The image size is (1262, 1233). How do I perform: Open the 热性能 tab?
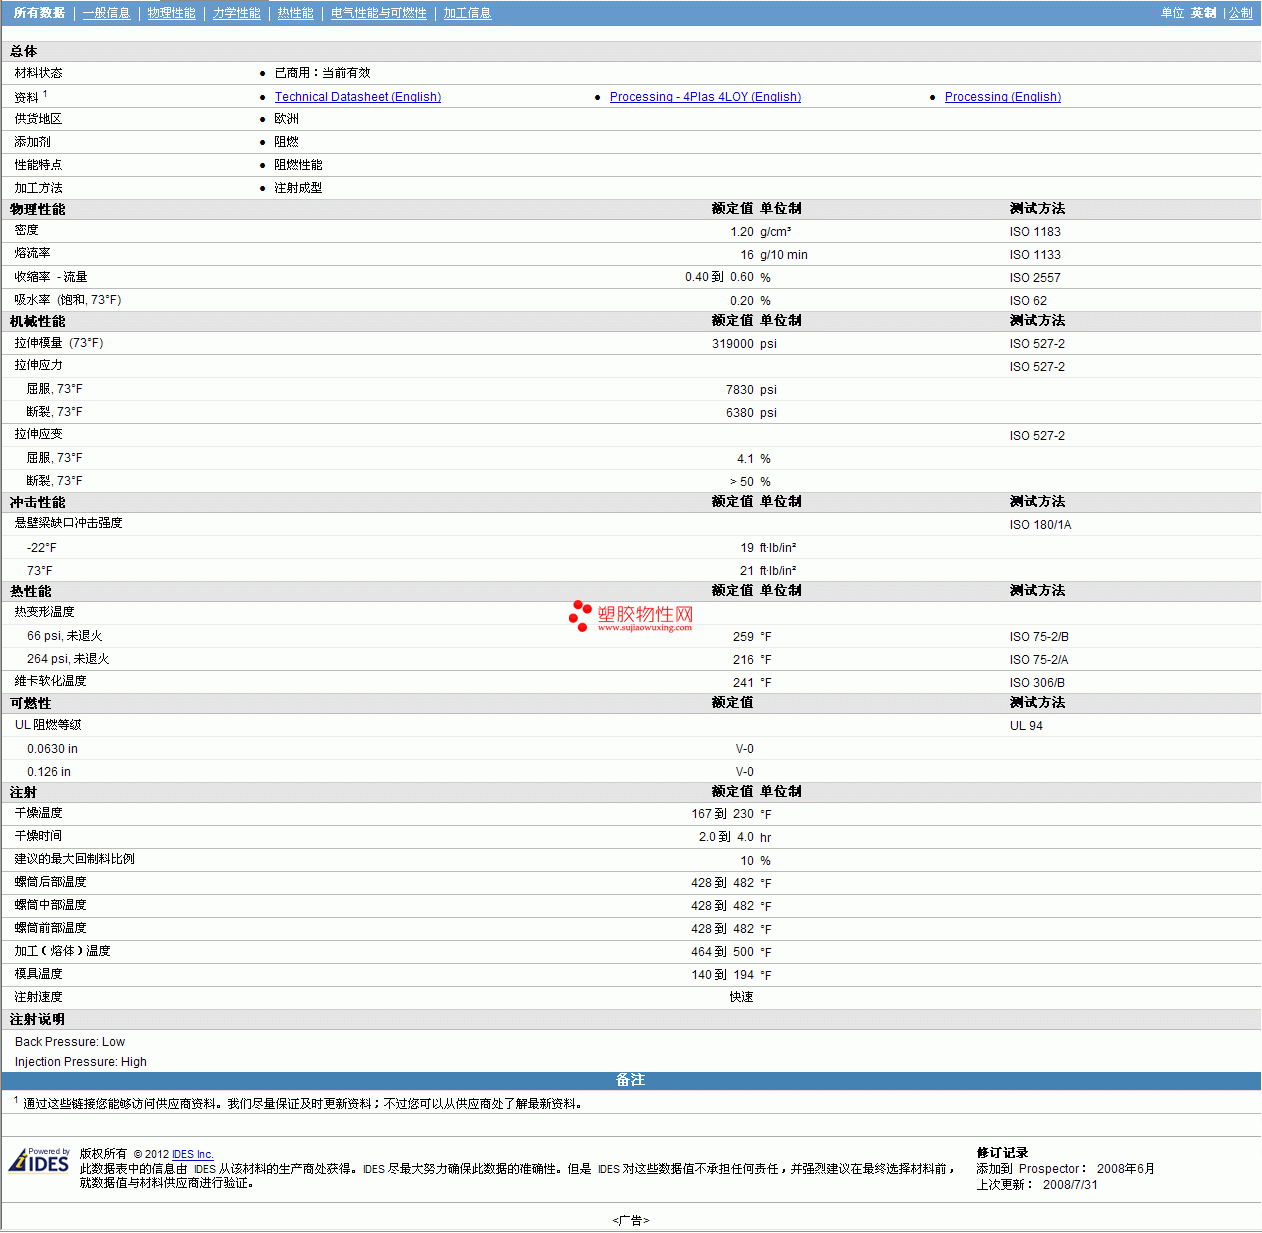(295, 13)
